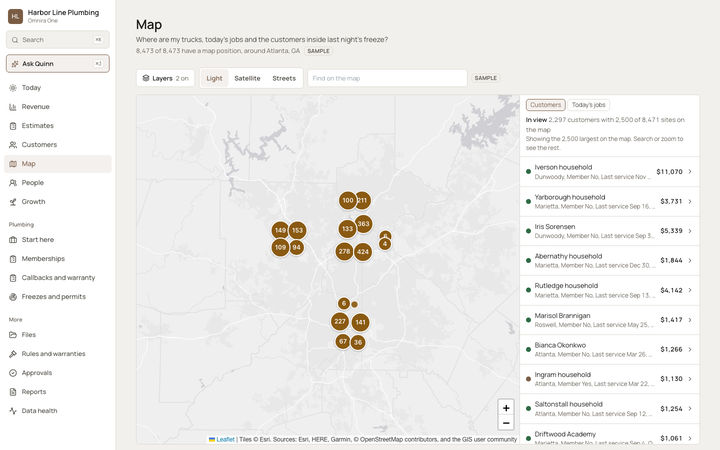The width and height of the screenshot is (720, 450).
Task: Click the Files folder icon
Action: click(x=13, y=335)
